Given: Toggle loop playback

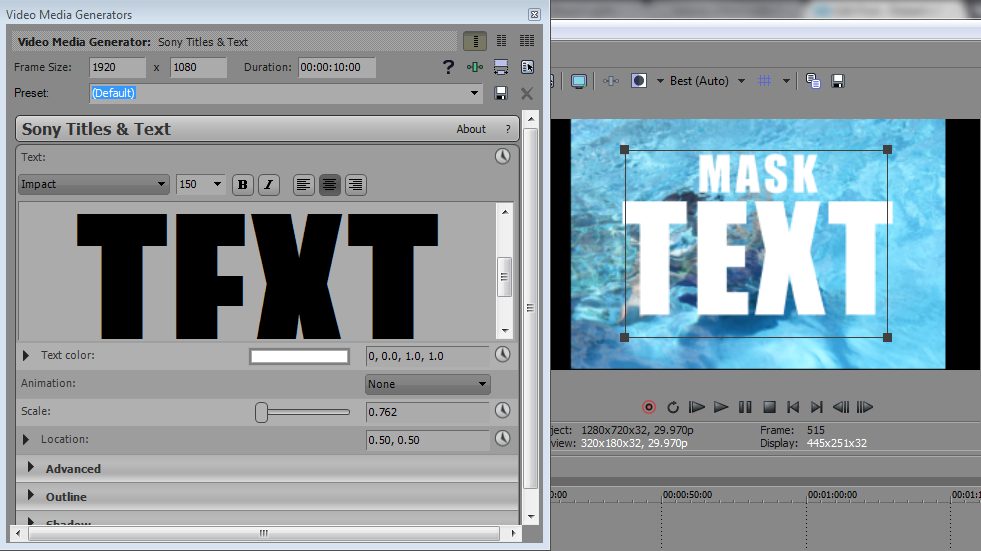Looking at the screenshot, I should click(x=673, y=407).
